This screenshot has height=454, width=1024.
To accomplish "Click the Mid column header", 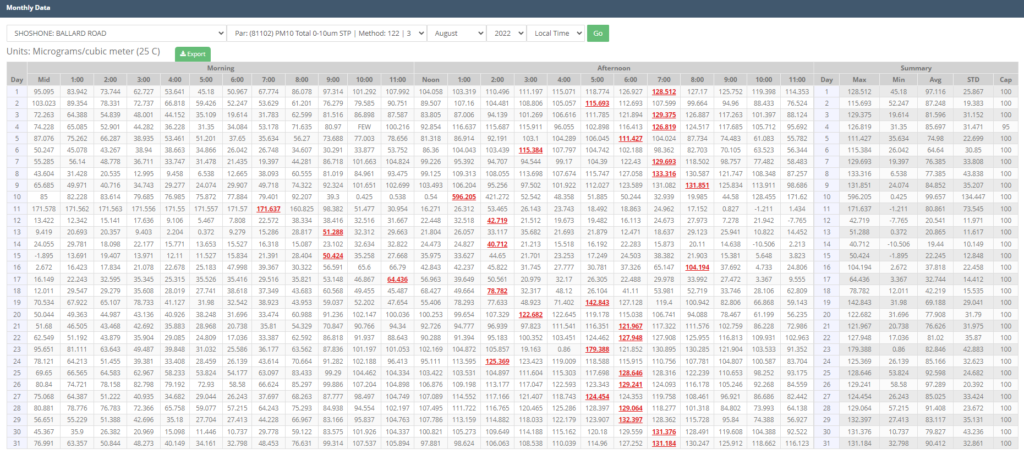I will tap(44, 80).
